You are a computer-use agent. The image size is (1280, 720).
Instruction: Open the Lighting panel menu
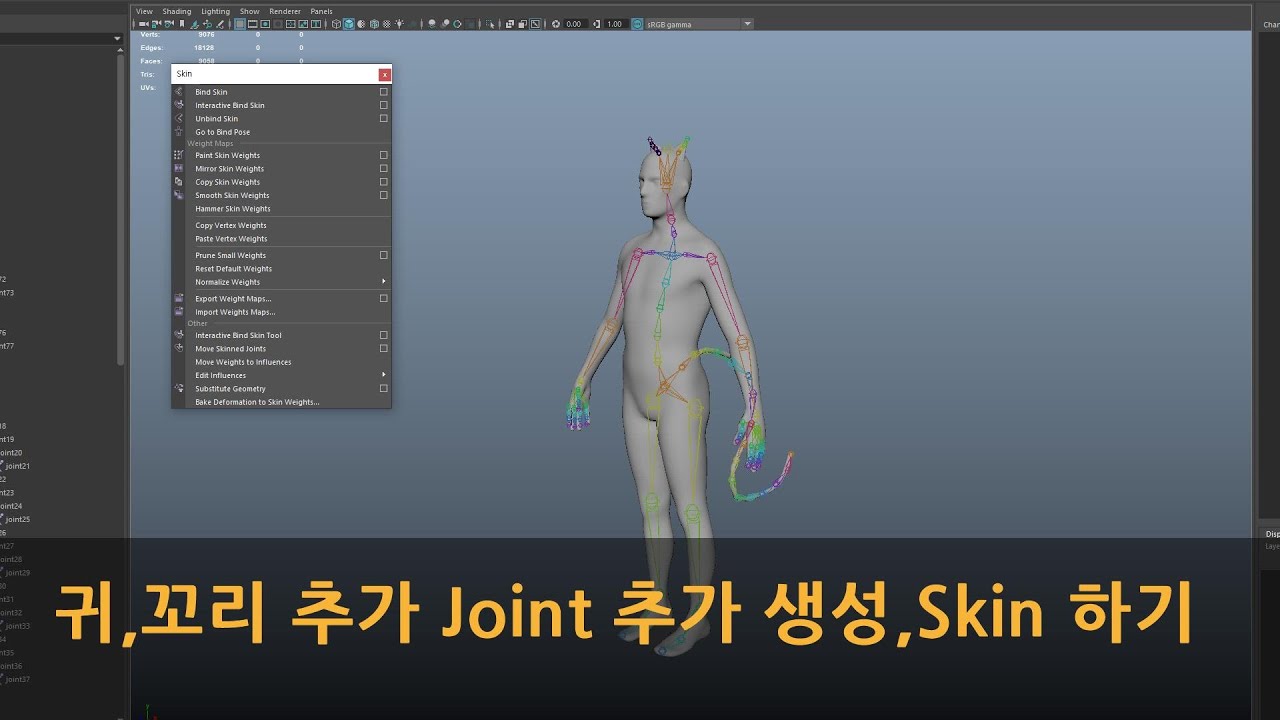coord(215,11)
